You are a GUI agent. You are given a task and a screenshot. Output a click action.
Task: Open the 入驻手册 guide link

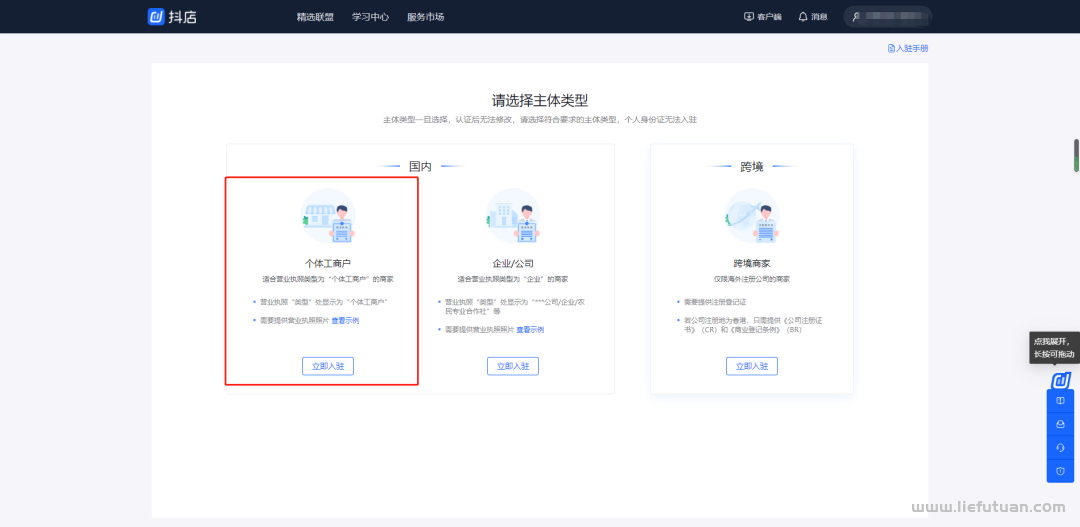pos(908,48)
